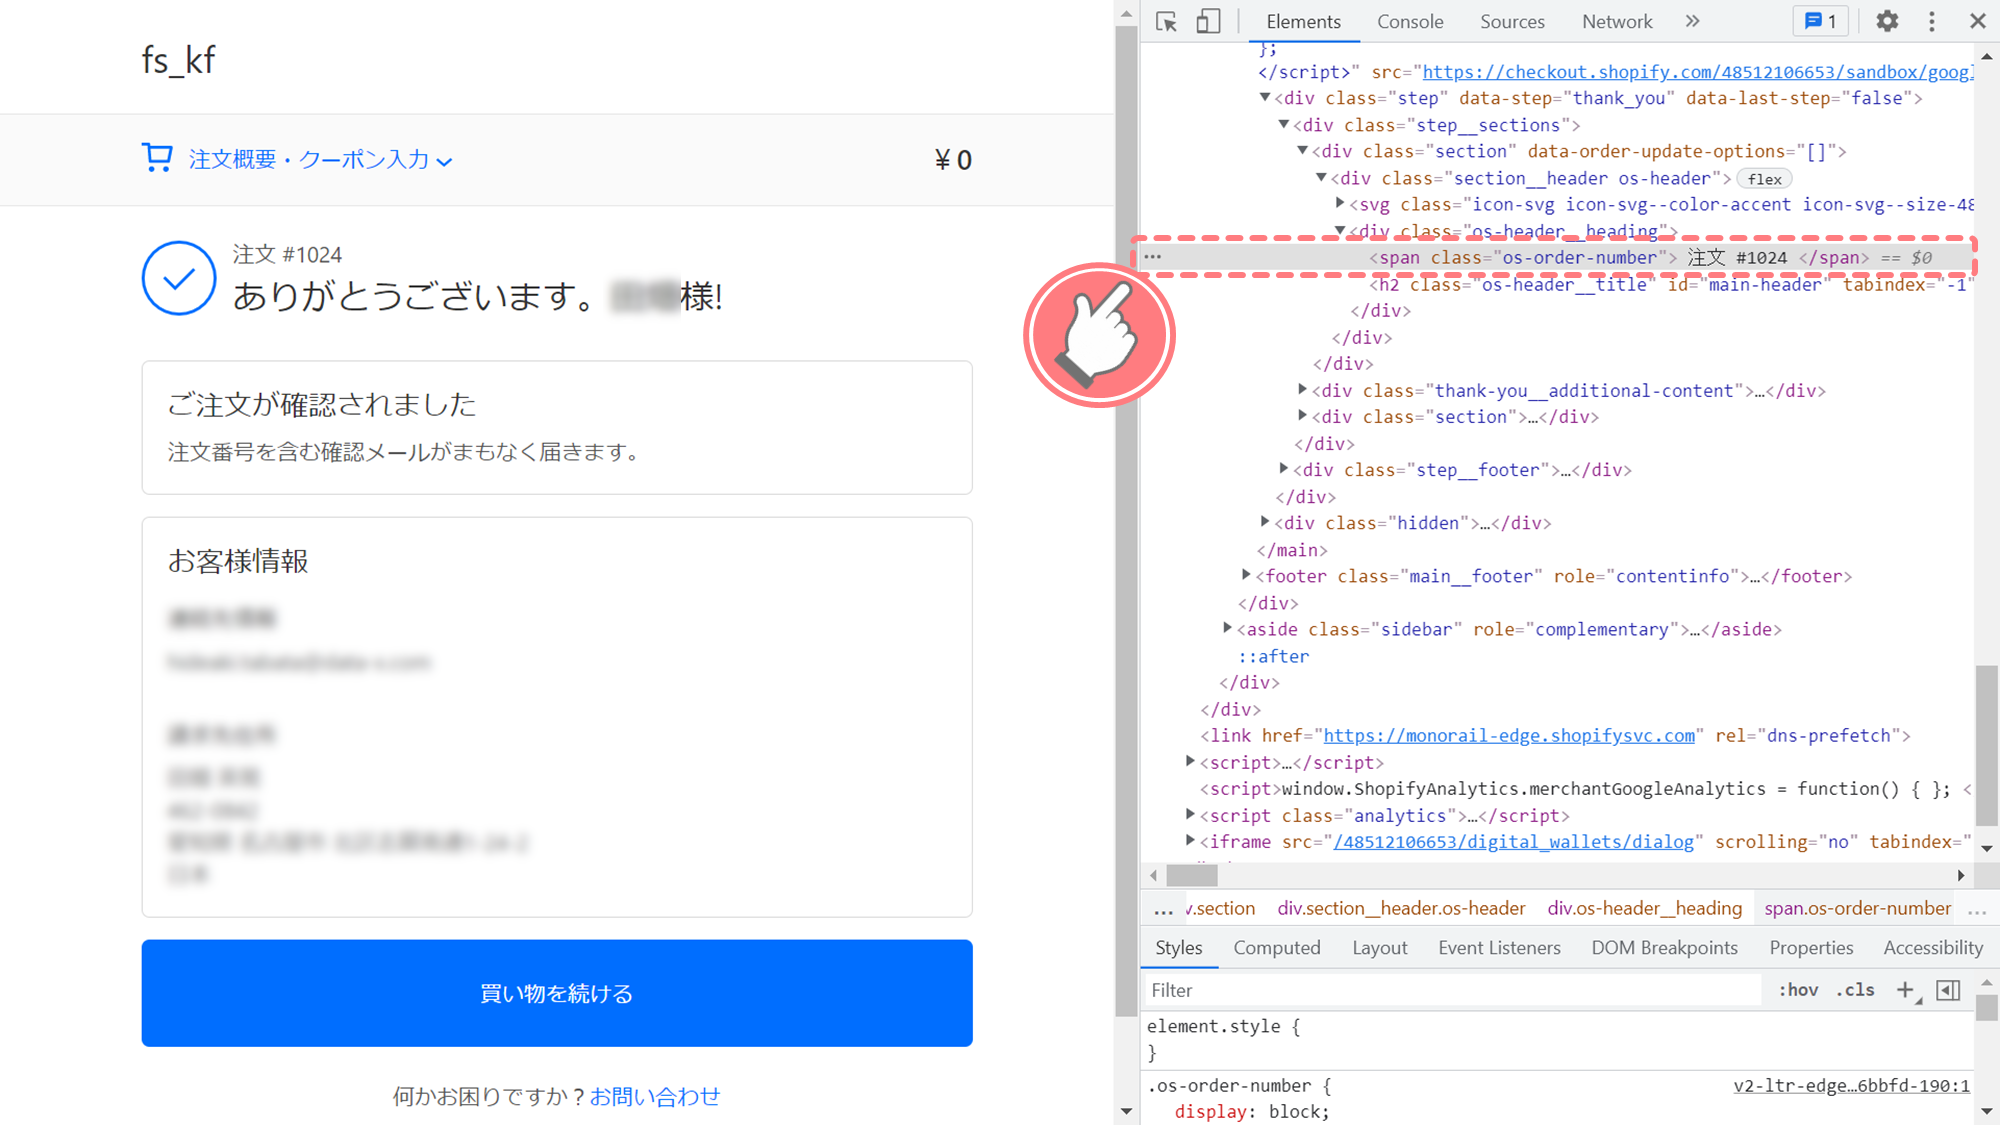This screenshot has width=2000, height=1125.
Task: Open the digital_wallets/dialog iframe src link
Action: 1513,842
